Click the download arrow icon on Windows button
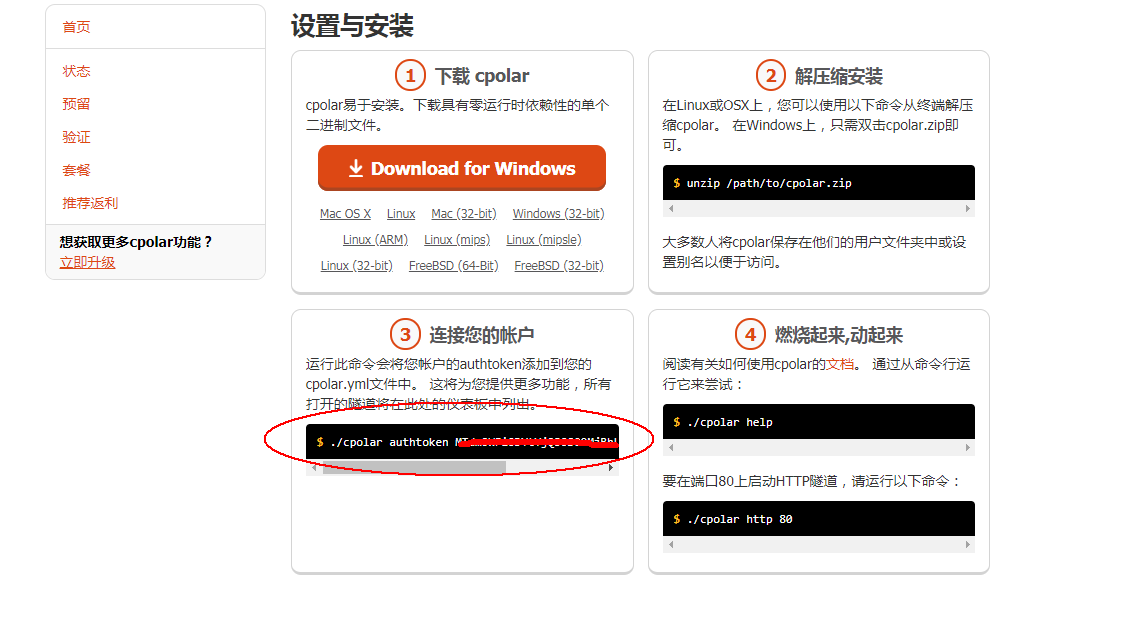Image resolution: width=1127 pixels, height=628 pixels. click(x=356, y=168)
